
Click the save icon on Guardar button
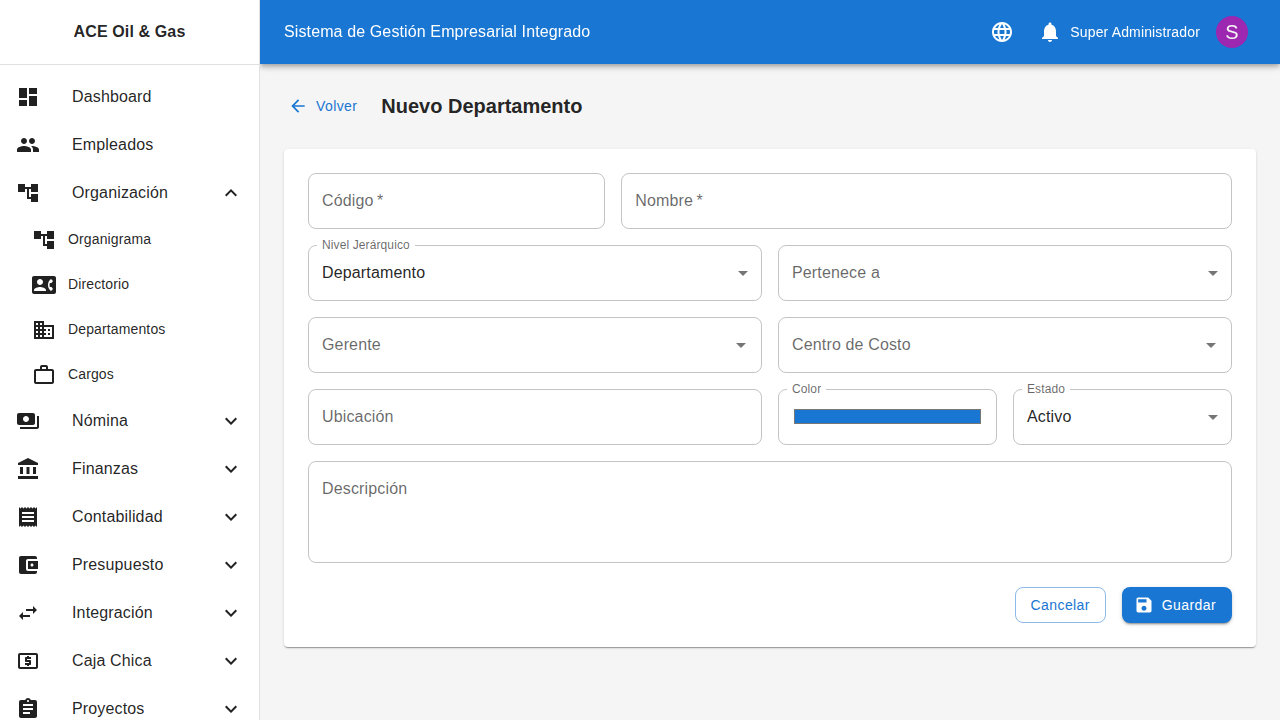(1143, 604)
